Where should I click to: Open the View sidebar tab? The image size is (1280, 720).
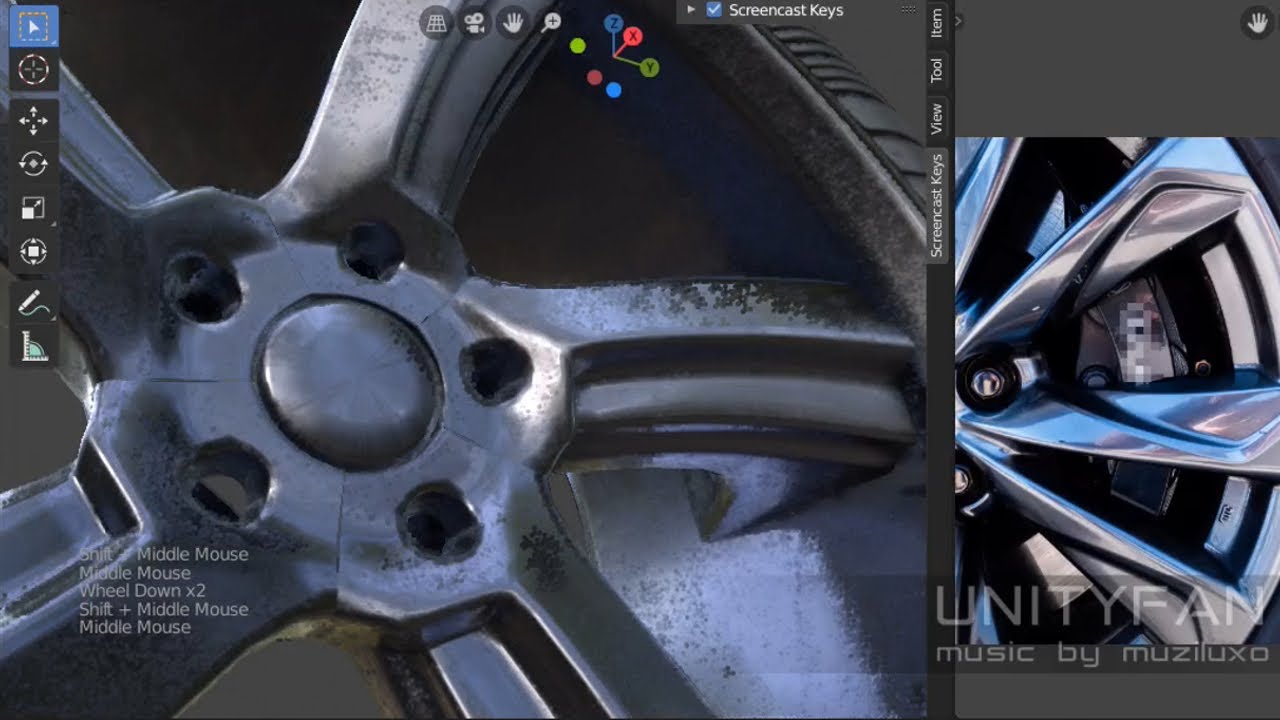937,119
